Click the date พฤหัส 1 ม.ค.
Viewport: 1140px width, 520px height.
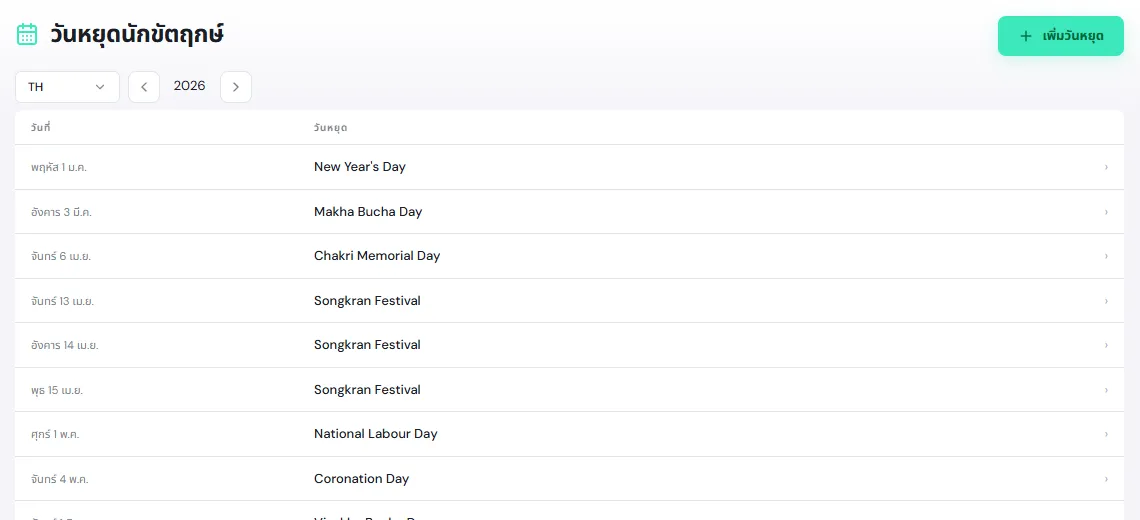click(x=59, y=167)
